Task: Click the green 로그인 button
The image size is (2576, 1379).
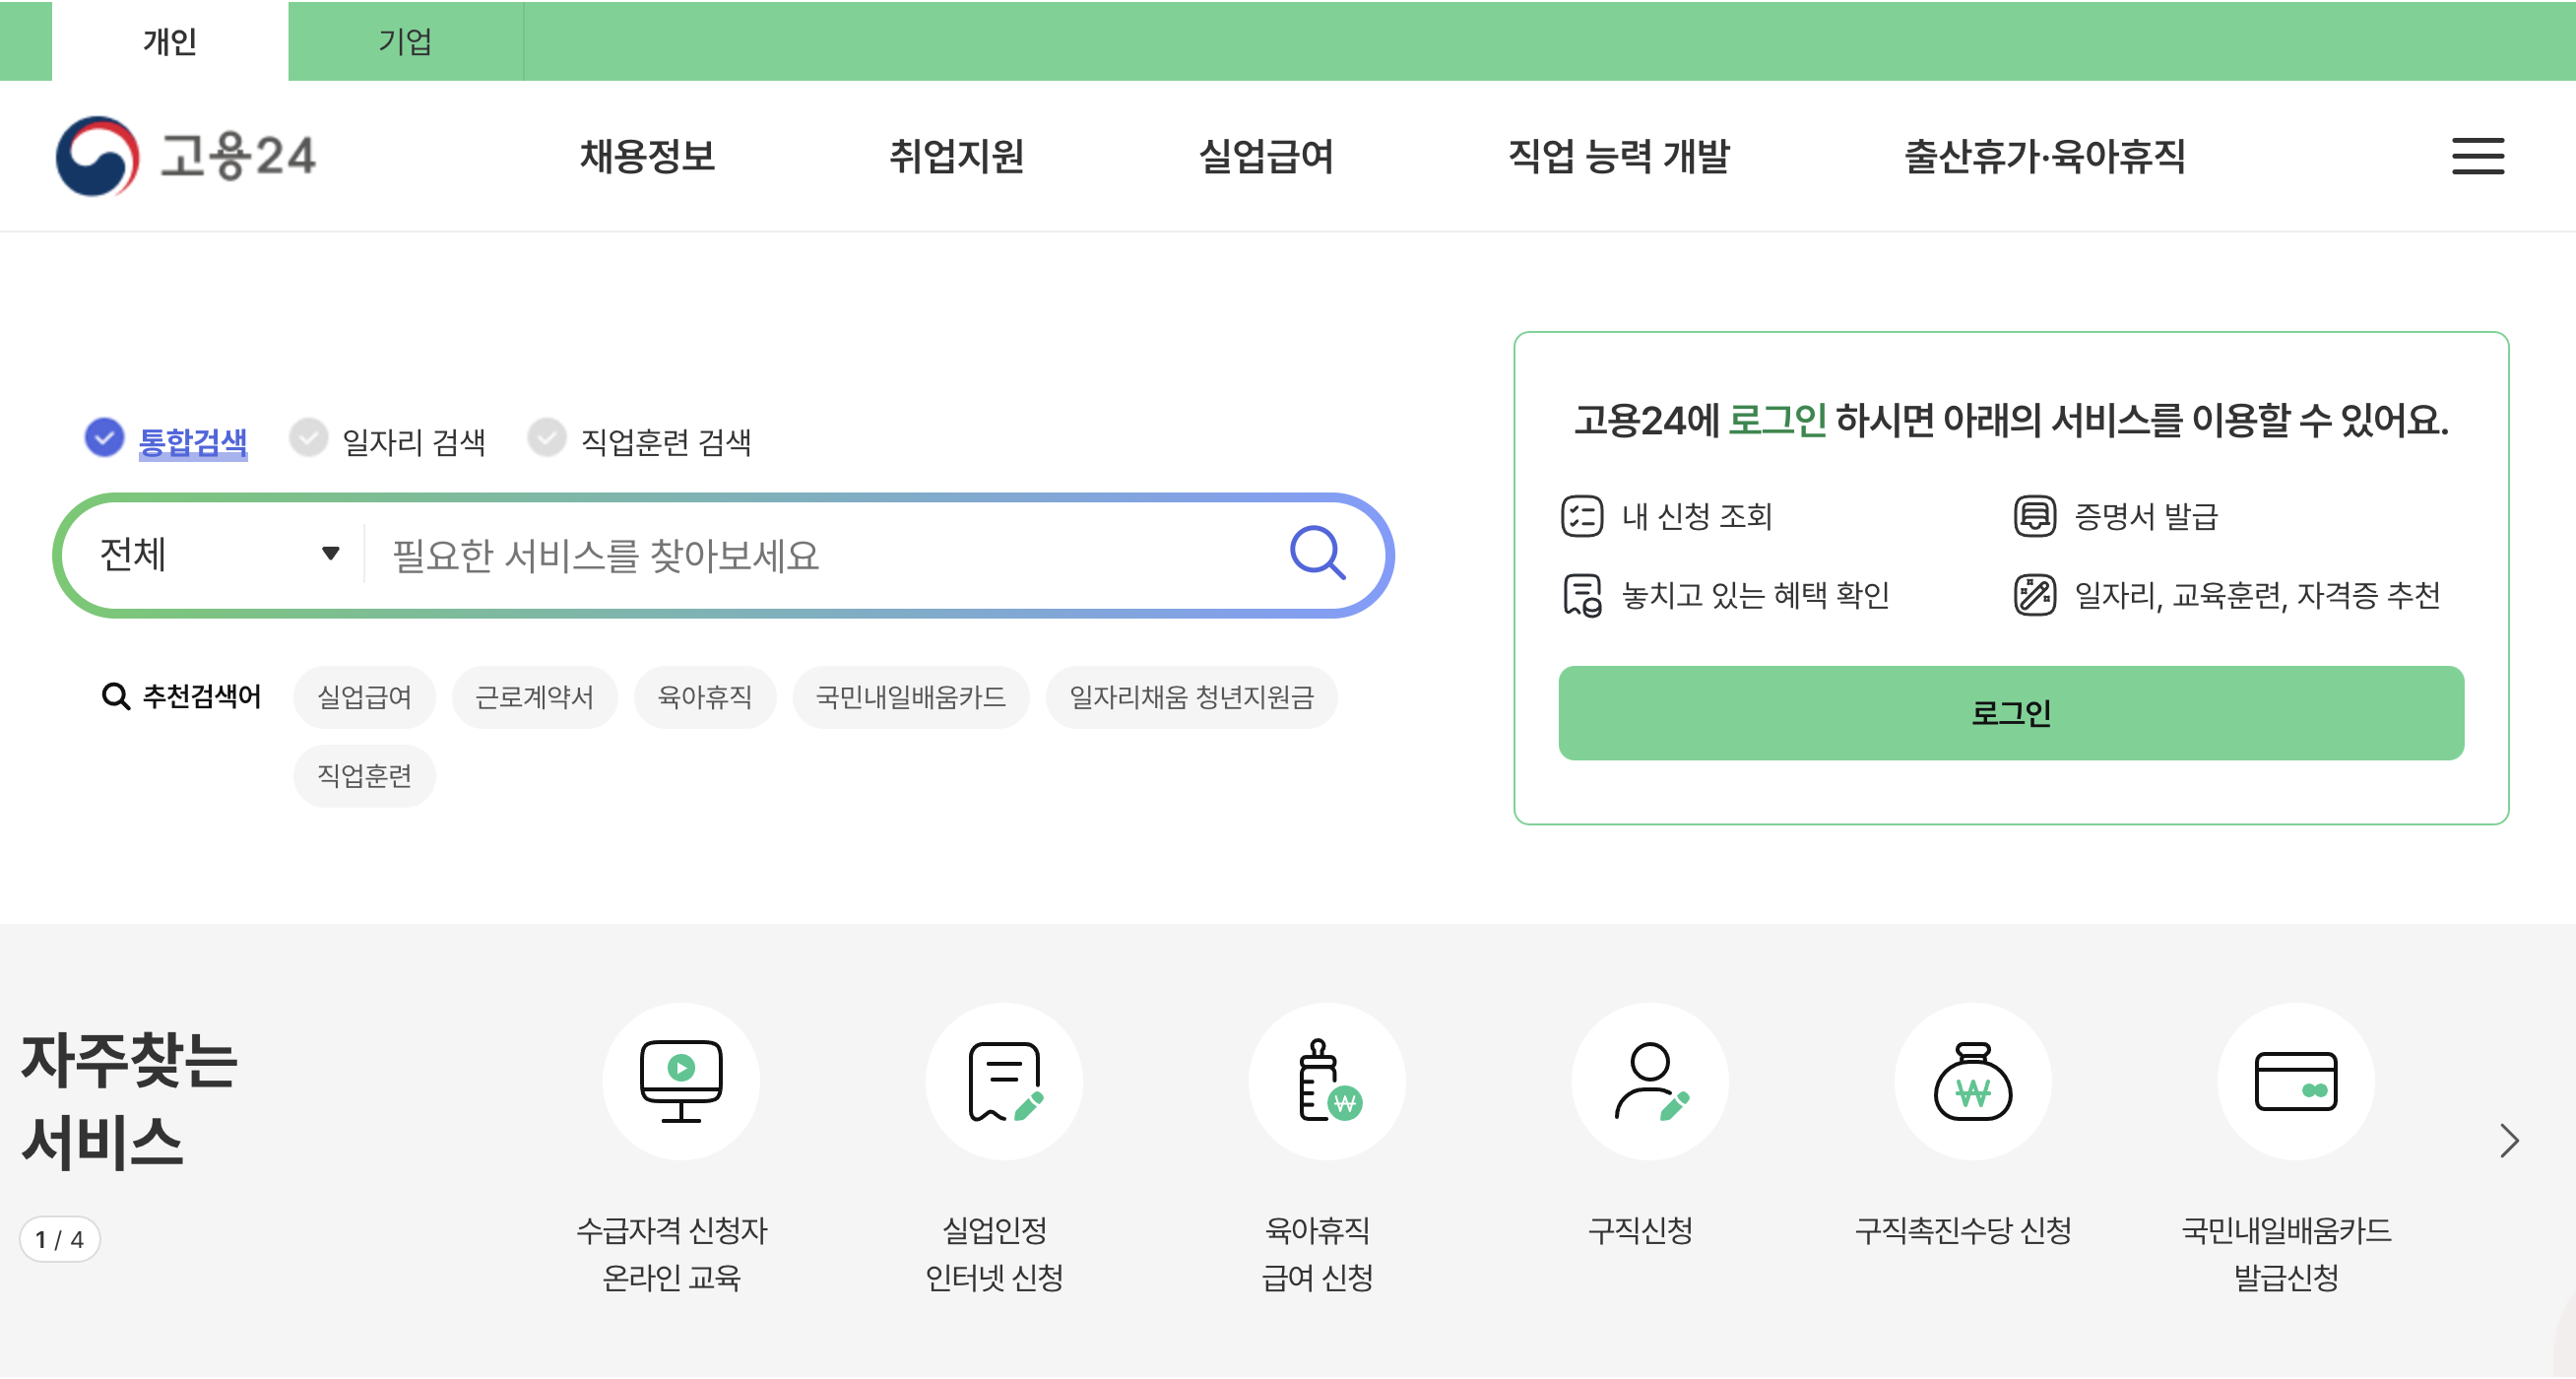Action: pyautogui.click(x=2010, y=713)
